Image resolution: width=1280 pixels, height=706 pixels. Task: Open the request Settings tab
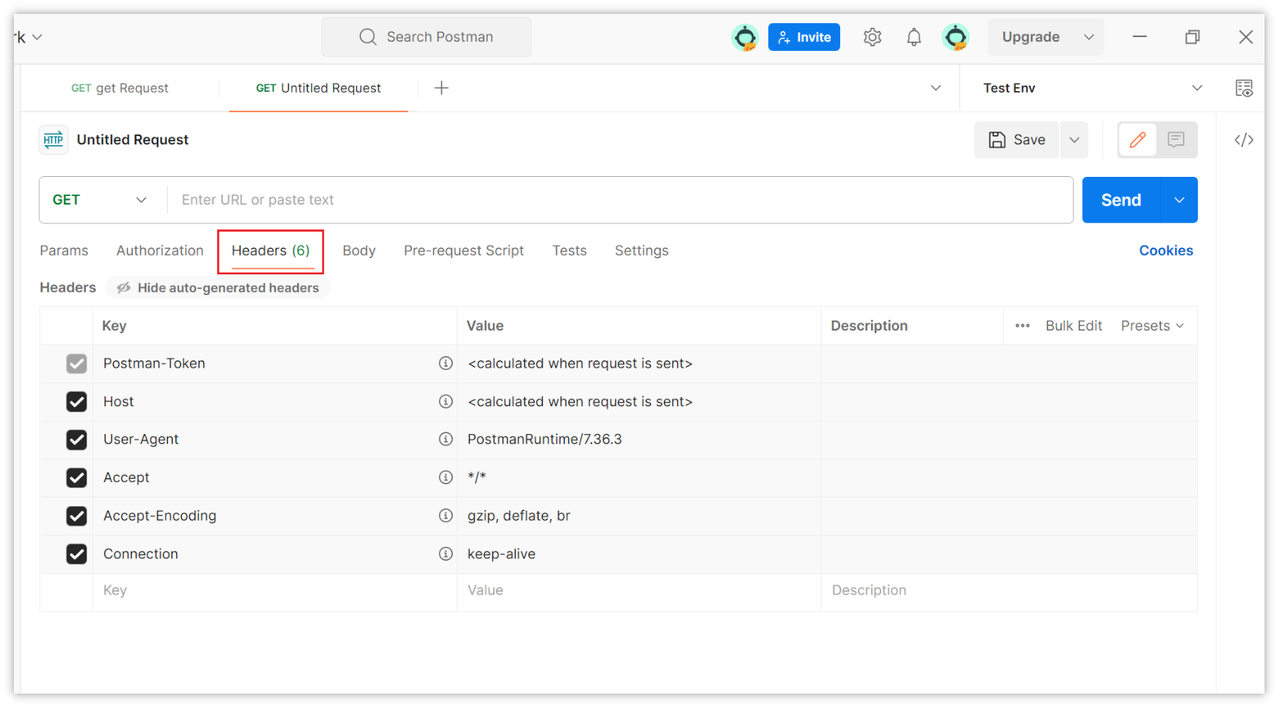coord(642,251)
